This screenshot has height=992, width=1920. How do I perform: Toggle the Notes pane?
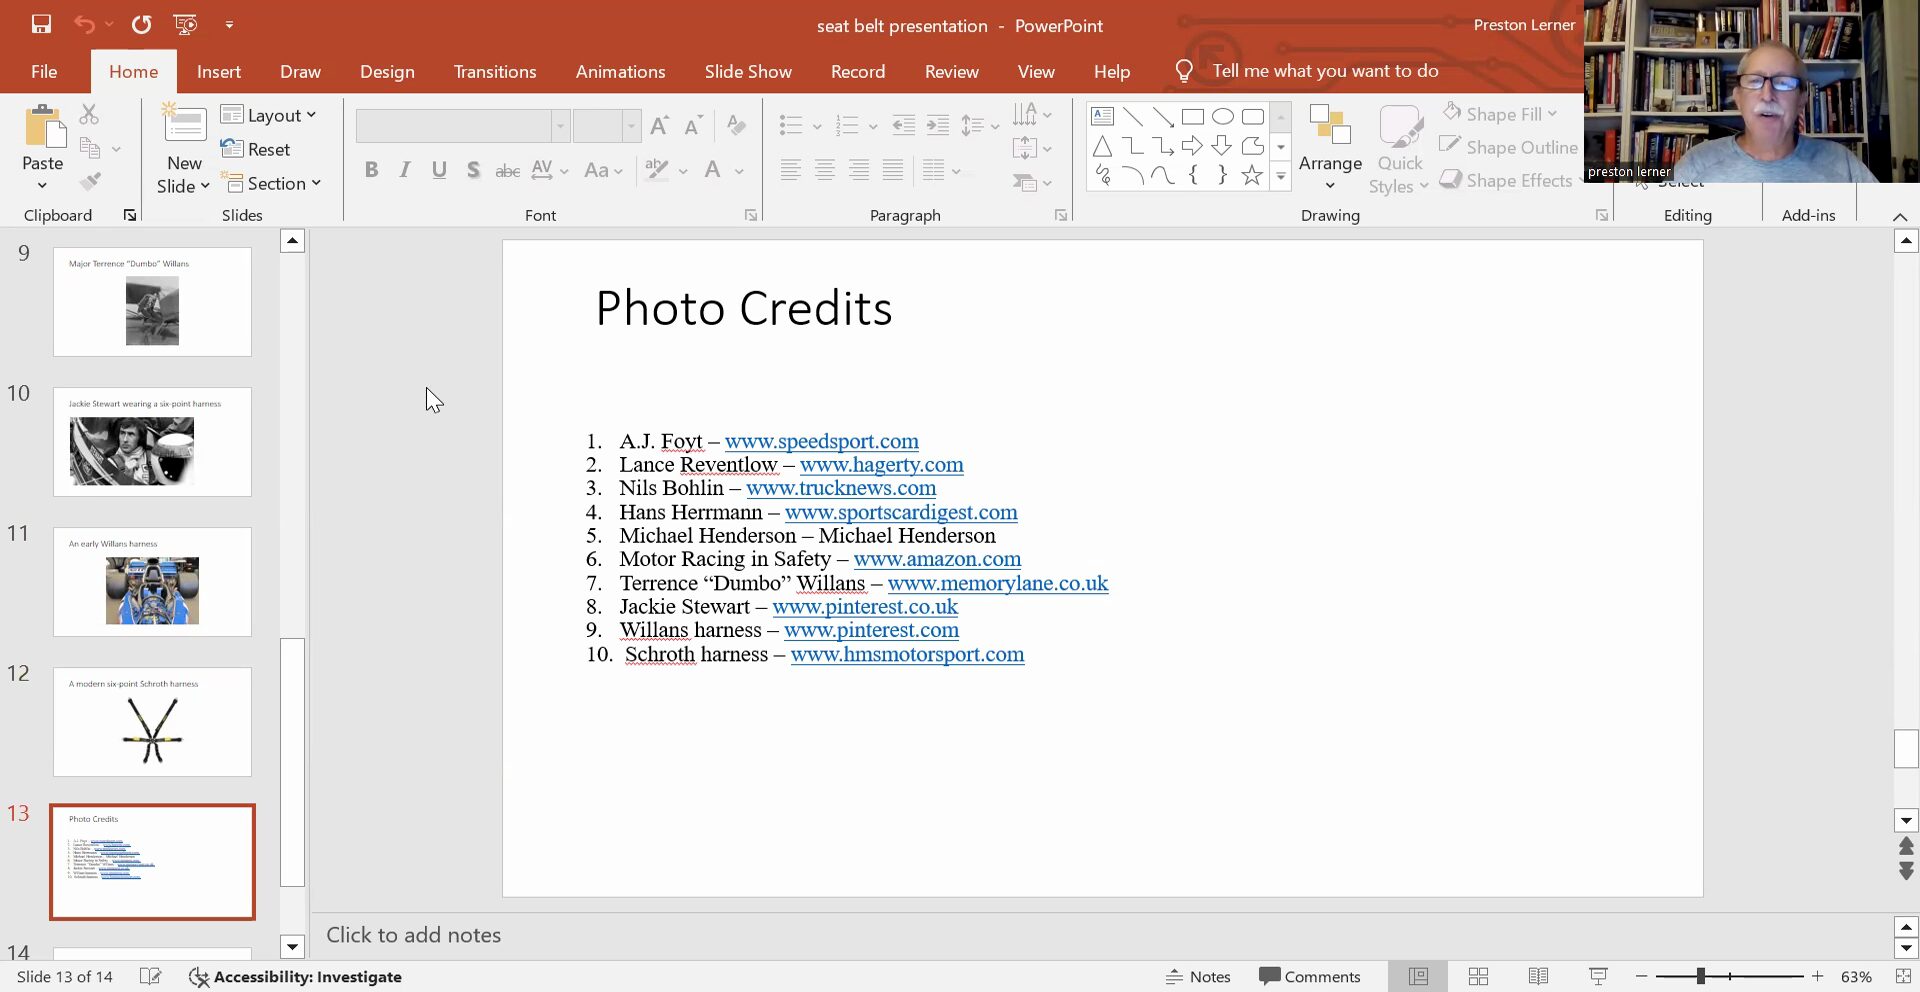coord(1198,976)
